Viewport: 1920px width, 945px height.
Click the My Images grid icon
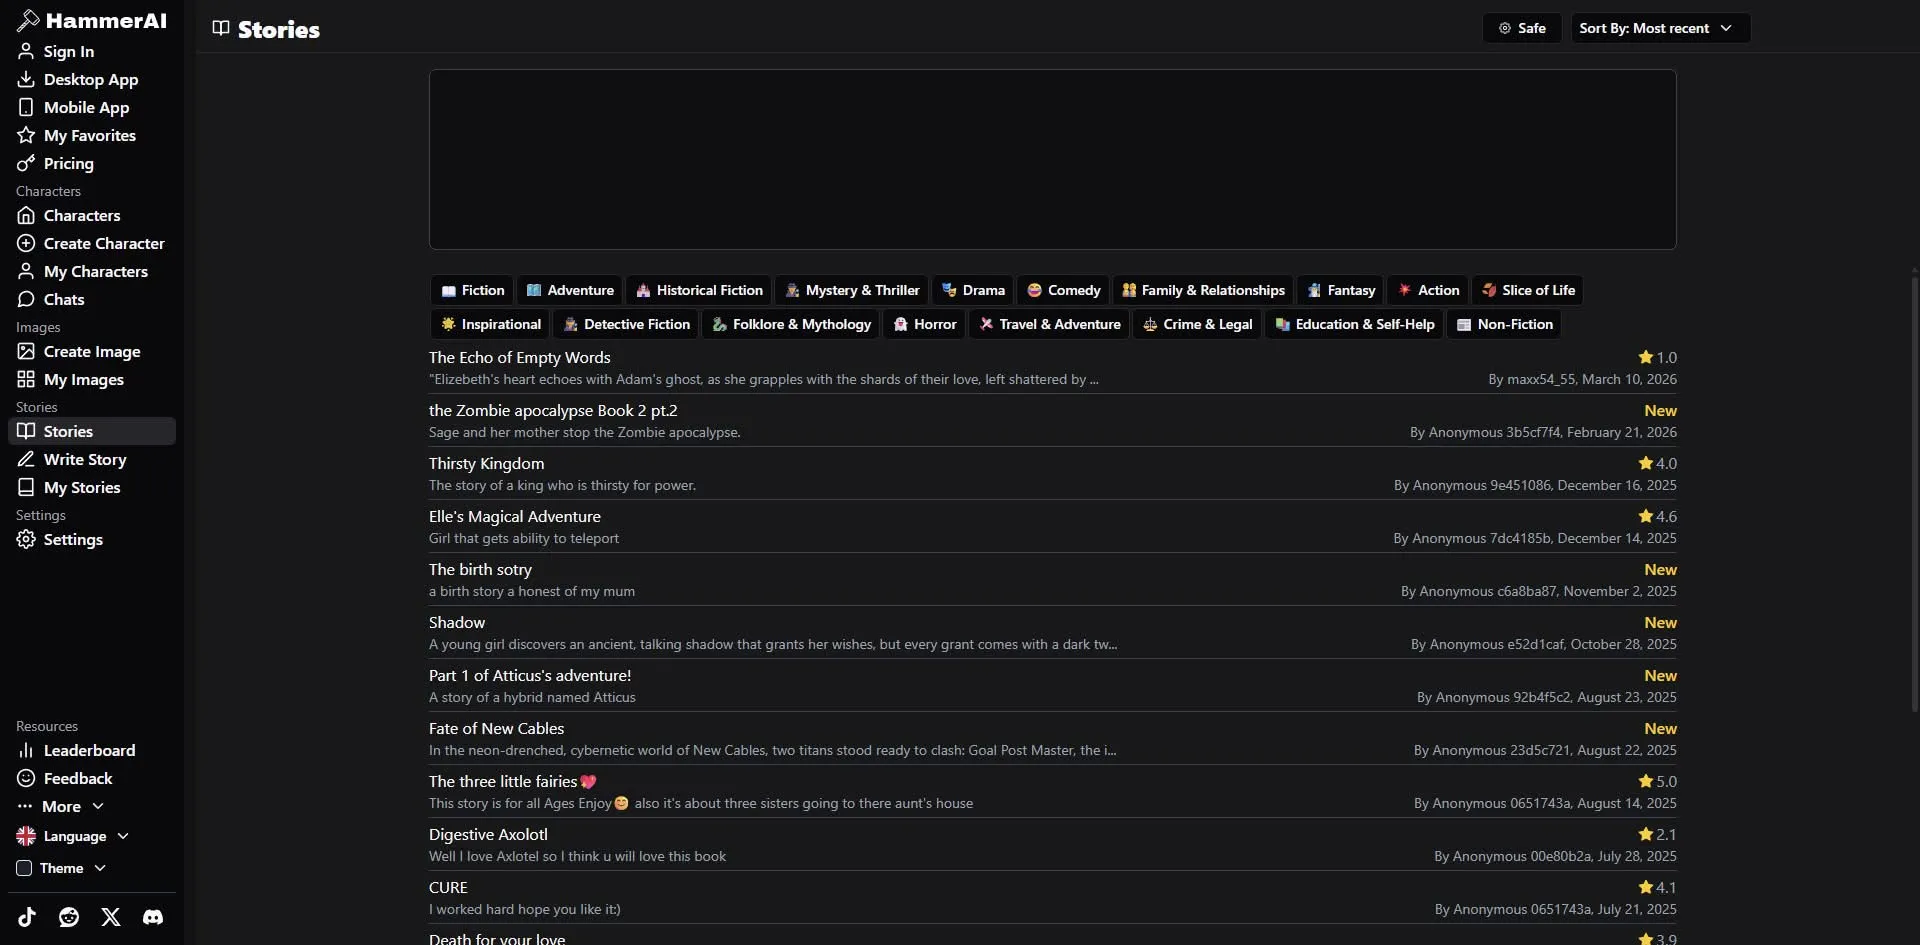point(26,379)
